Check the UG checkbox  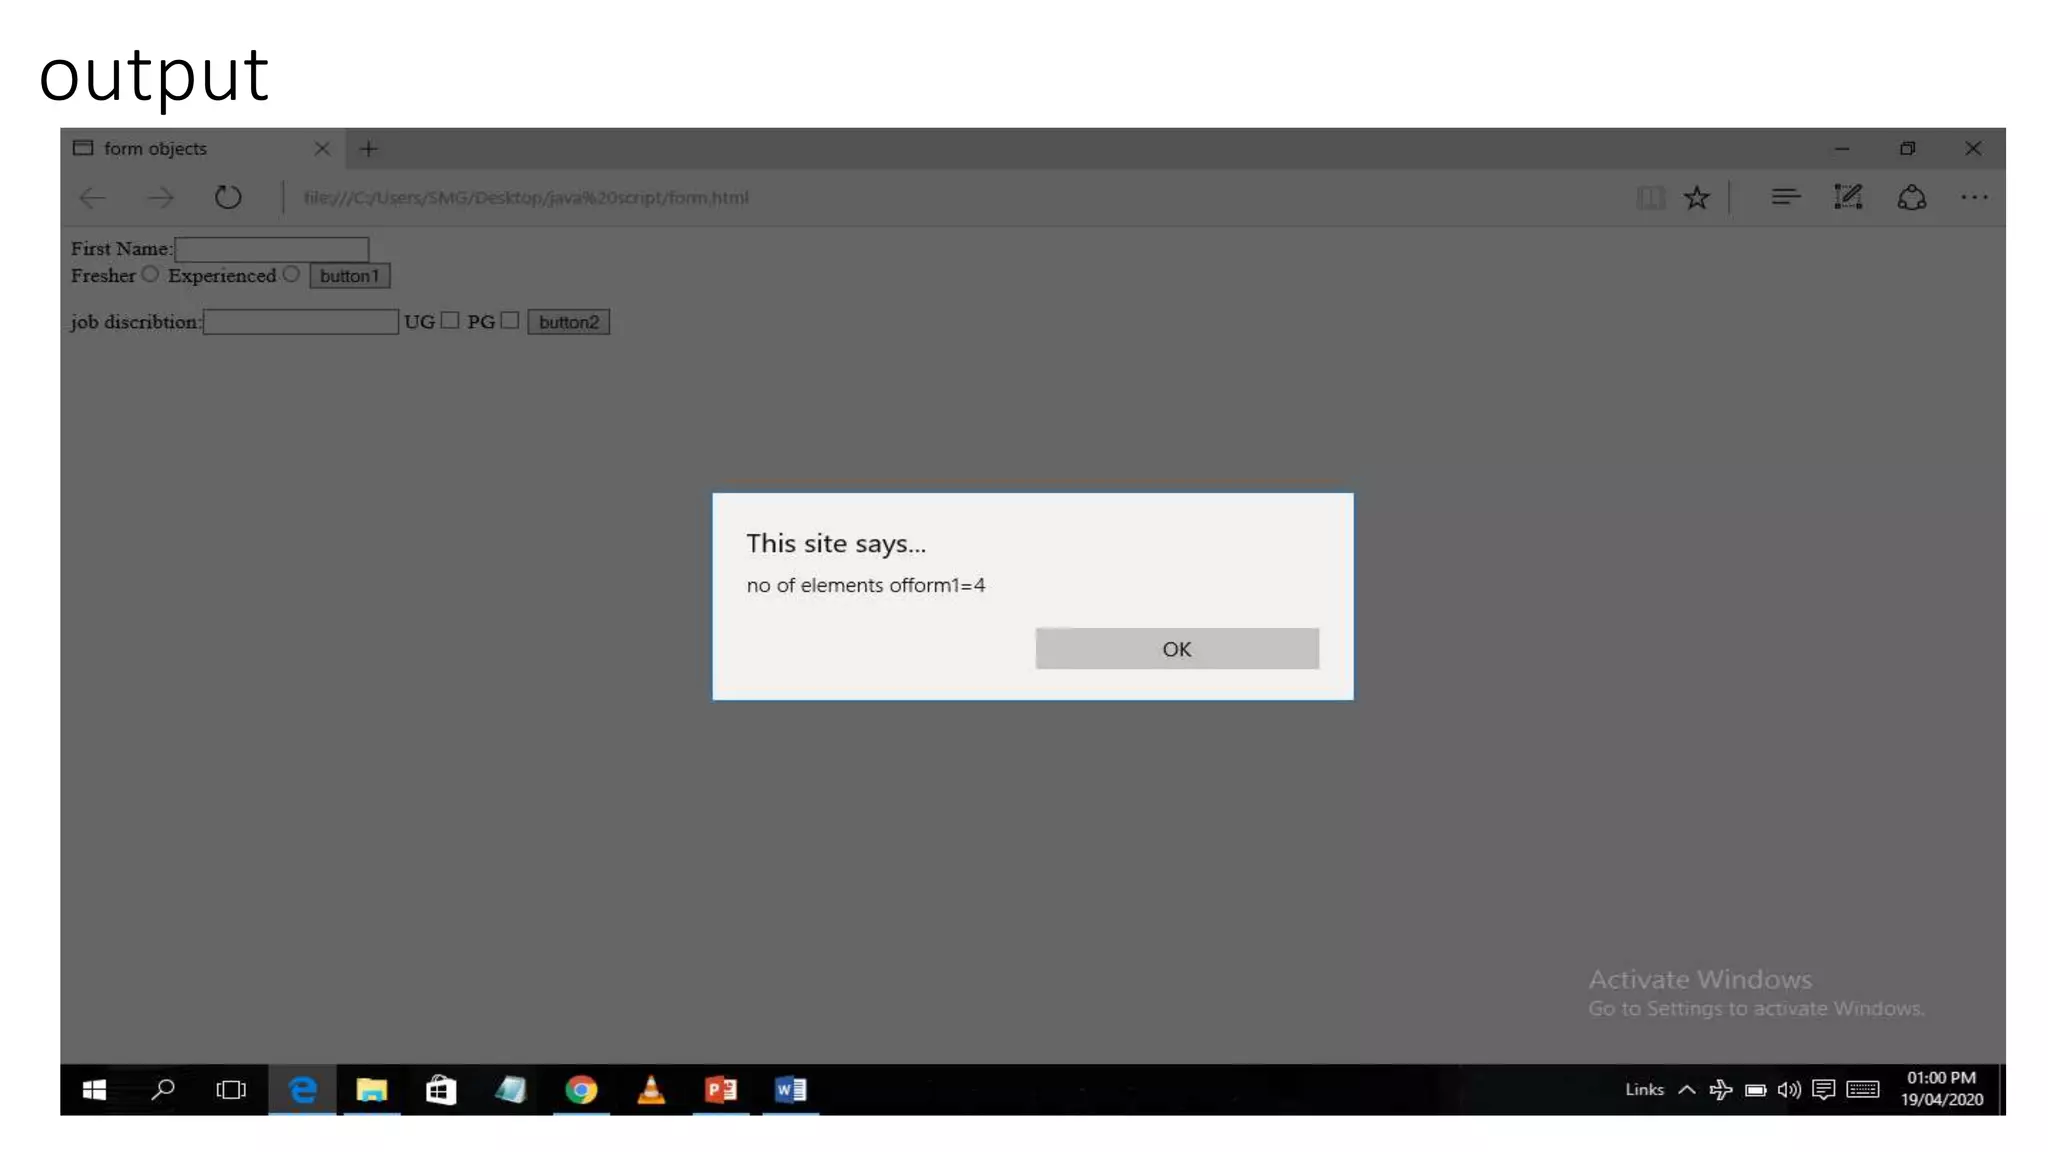pos(450,320)
